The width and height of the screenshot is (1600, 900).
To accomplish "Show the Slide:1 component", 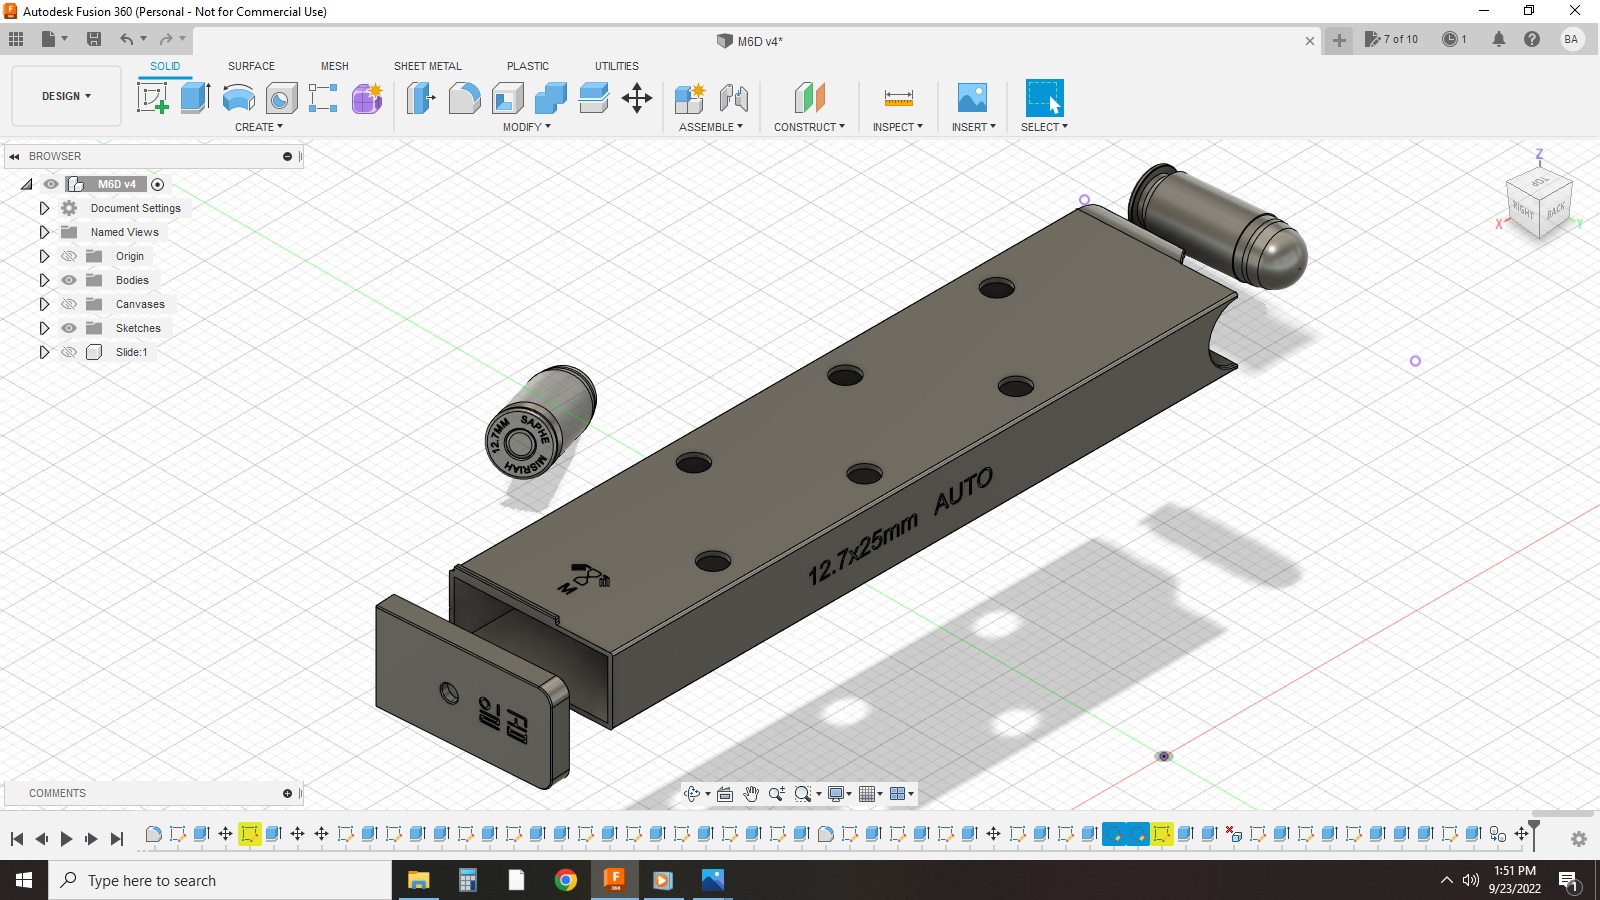I will (x=69, y=352).
